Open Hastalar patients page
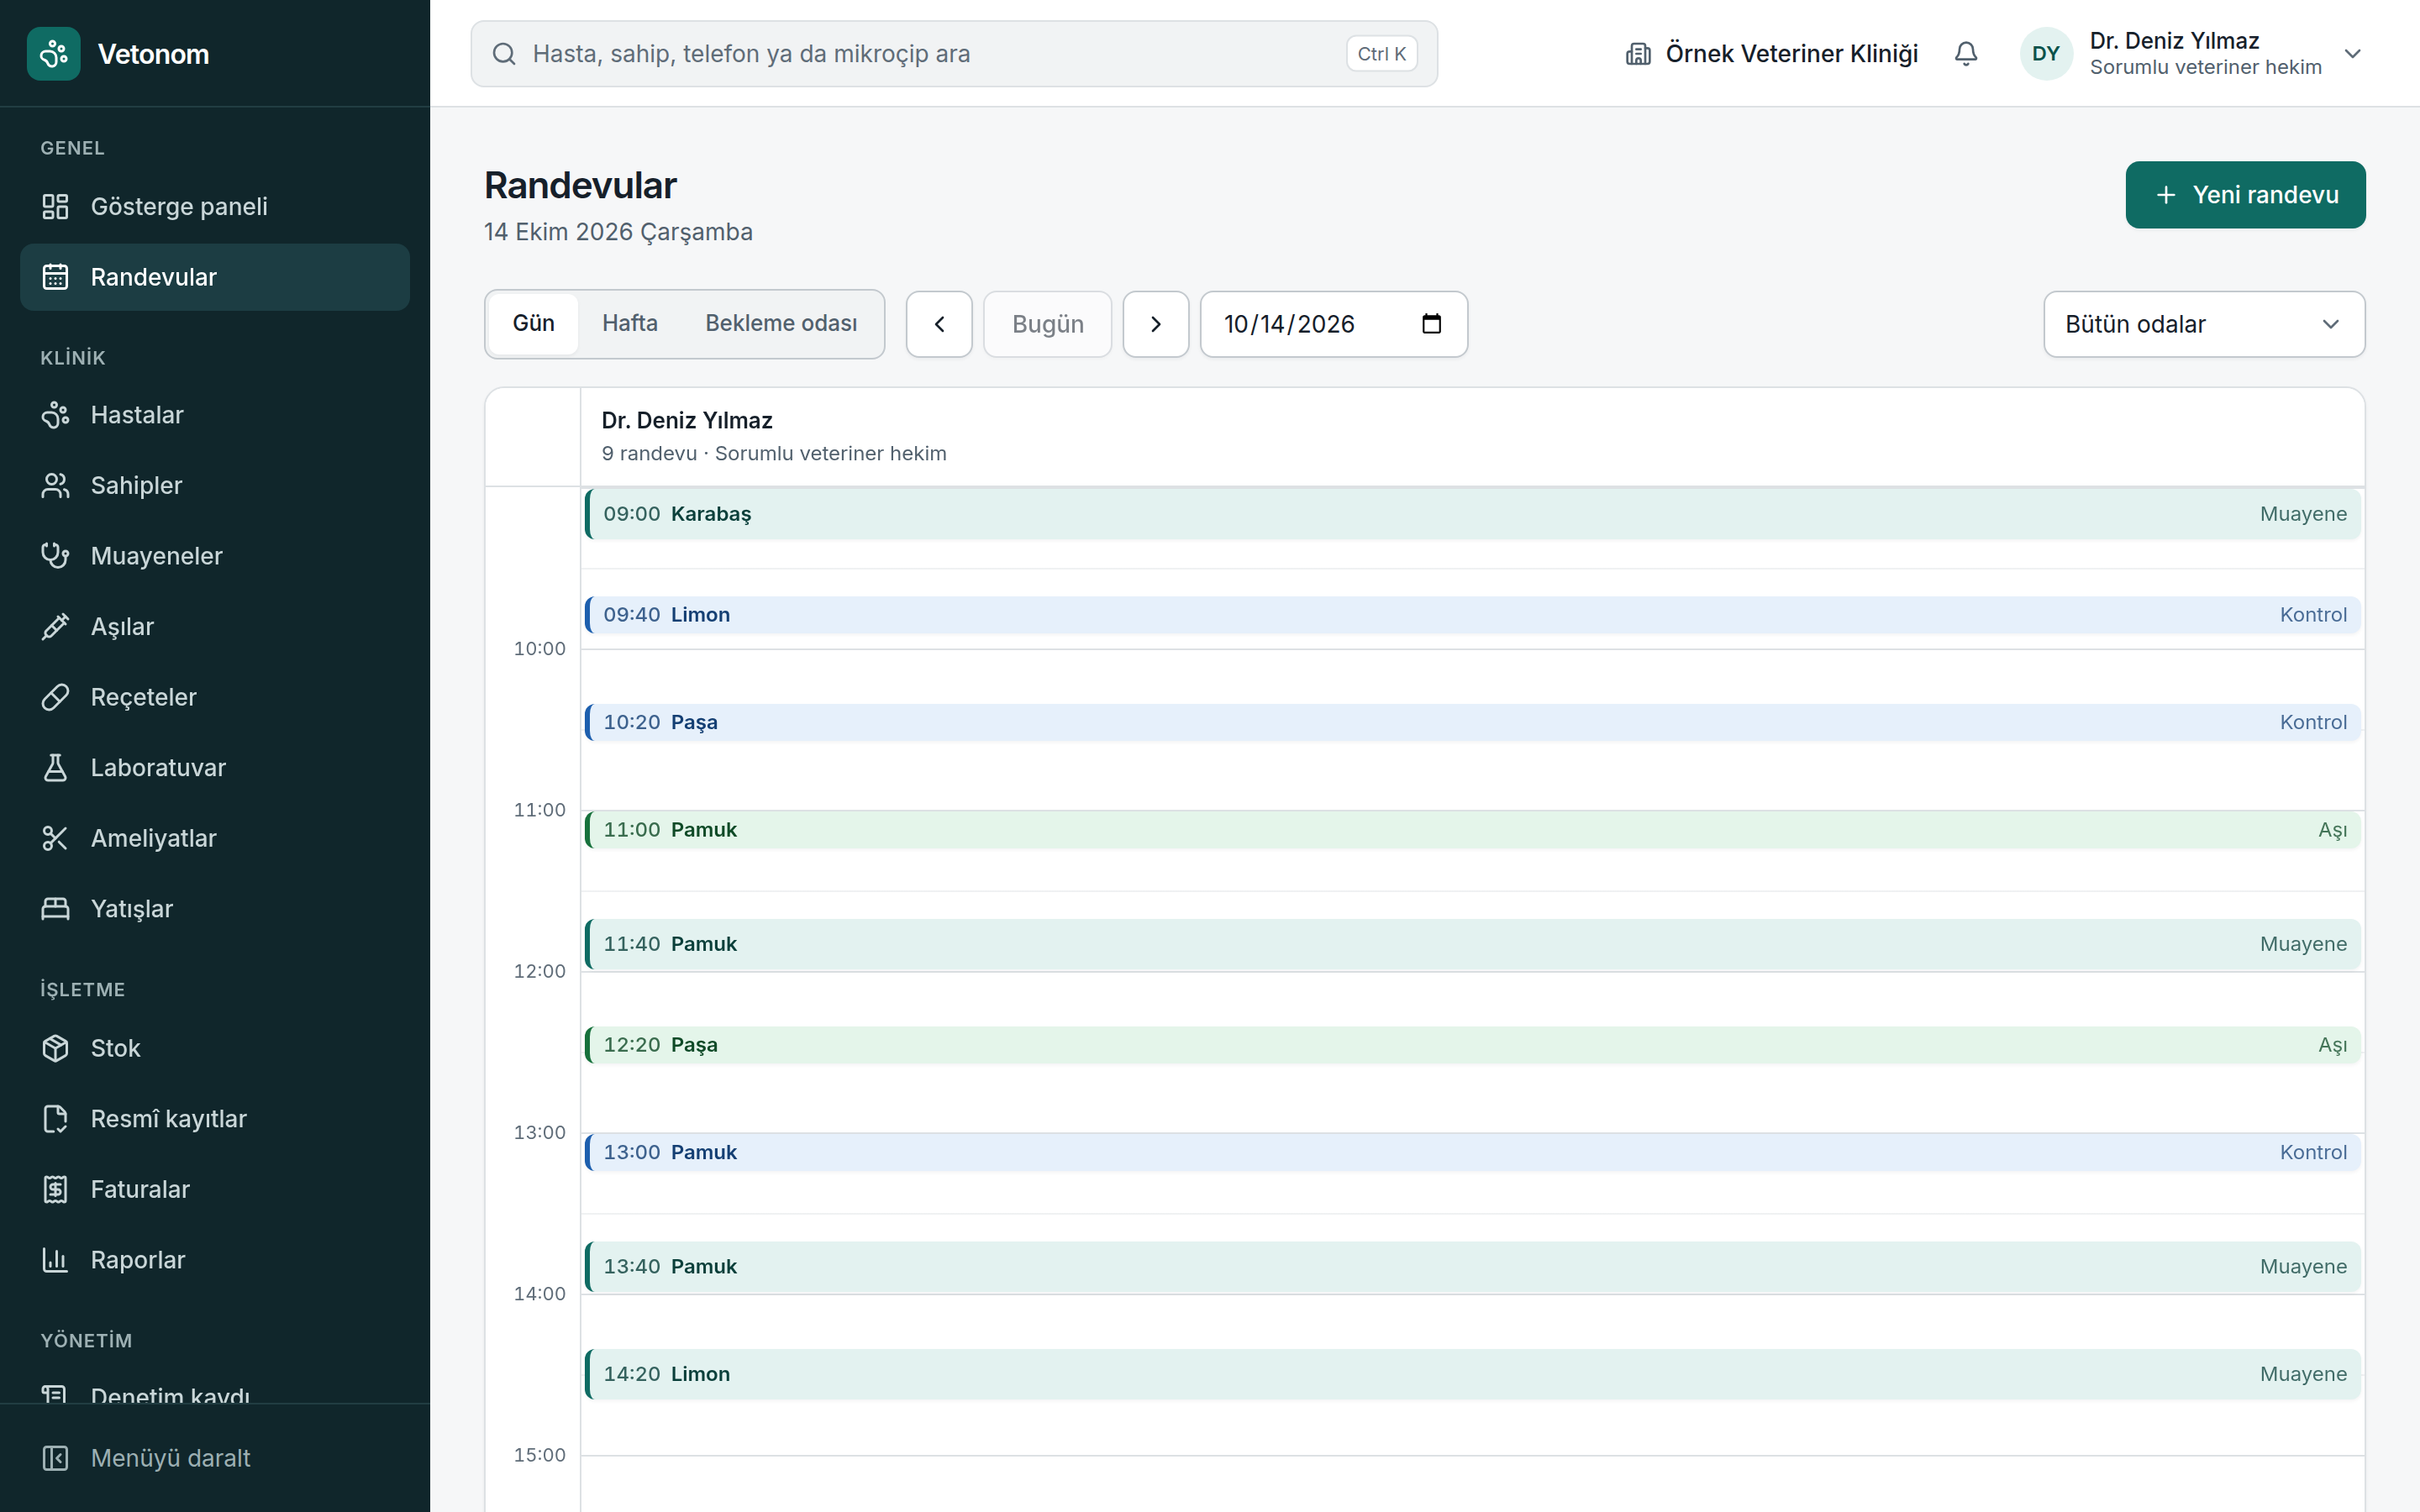2420x1512 pixels. (x=215, y=415)
